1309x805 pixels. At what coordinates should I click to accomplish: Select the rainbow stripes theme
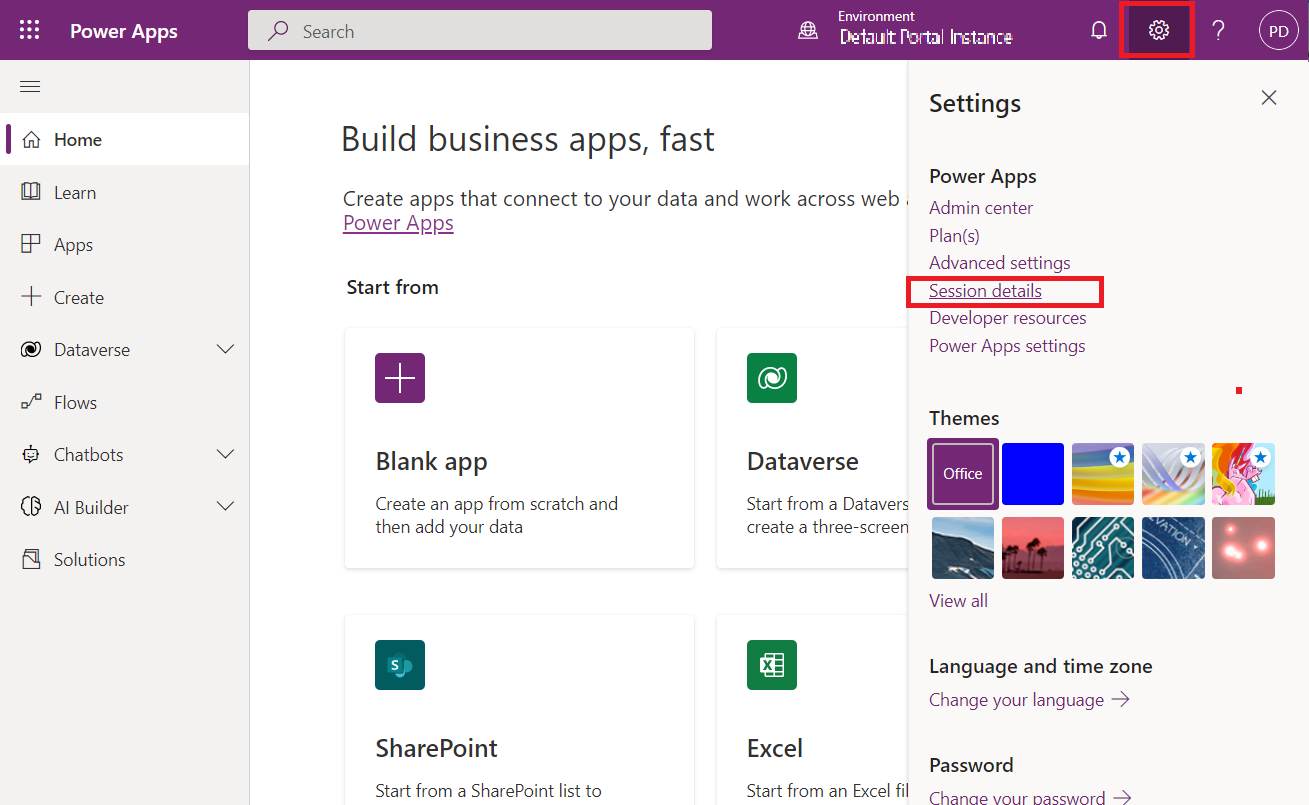click(x=1103, y=474)
